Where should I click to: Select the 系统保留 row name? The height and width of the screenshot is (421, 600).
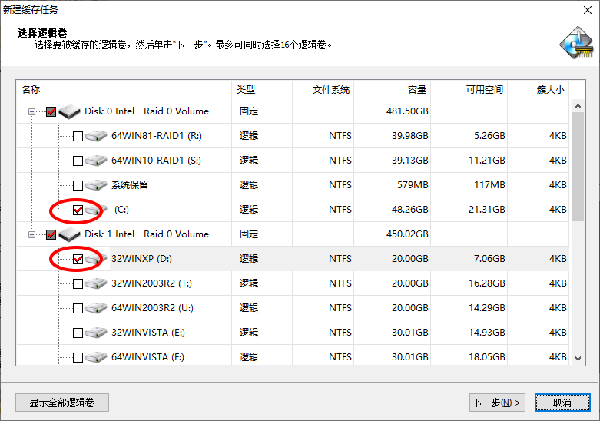pyautogui.click(x=129, y=185)
